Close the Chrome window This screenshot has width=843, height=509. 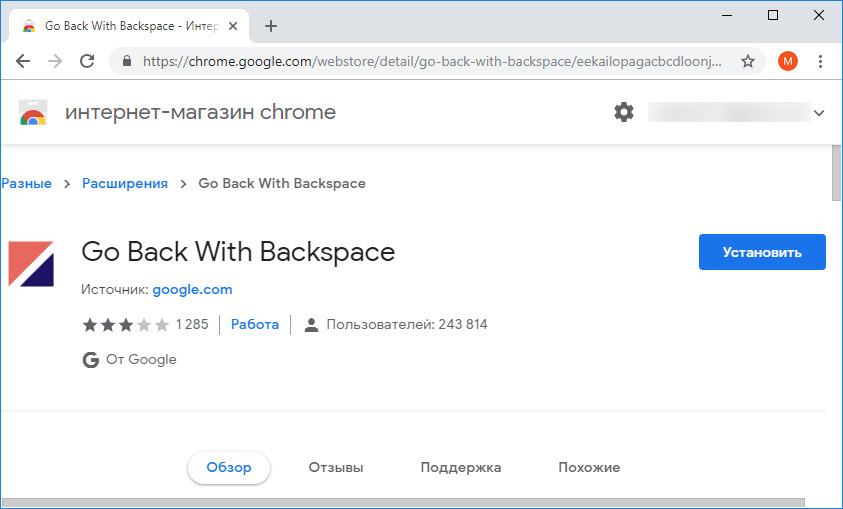(819, 15)
